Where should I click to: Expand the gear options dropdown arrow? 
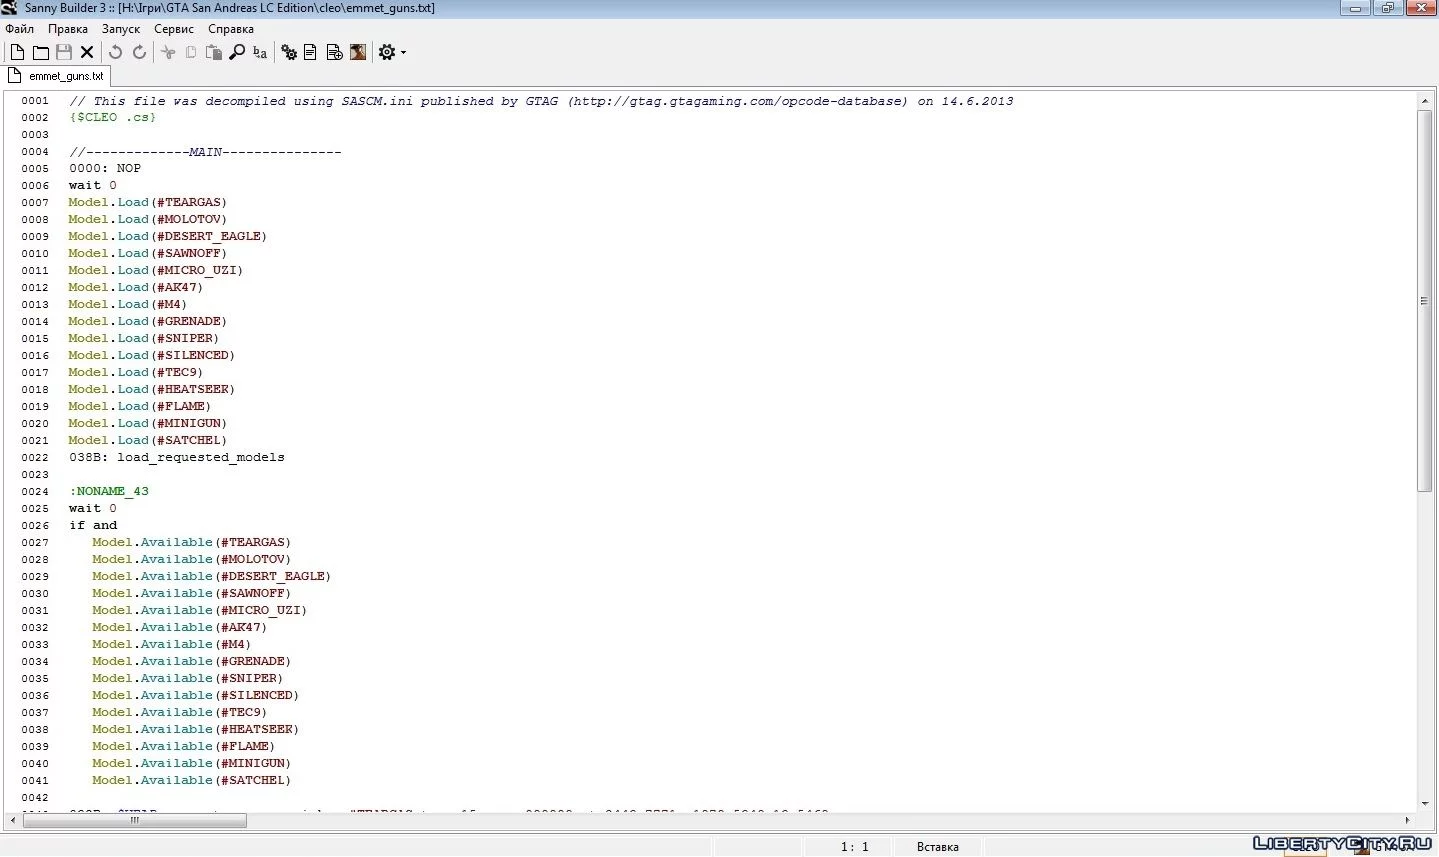click(x=404, y=53)
